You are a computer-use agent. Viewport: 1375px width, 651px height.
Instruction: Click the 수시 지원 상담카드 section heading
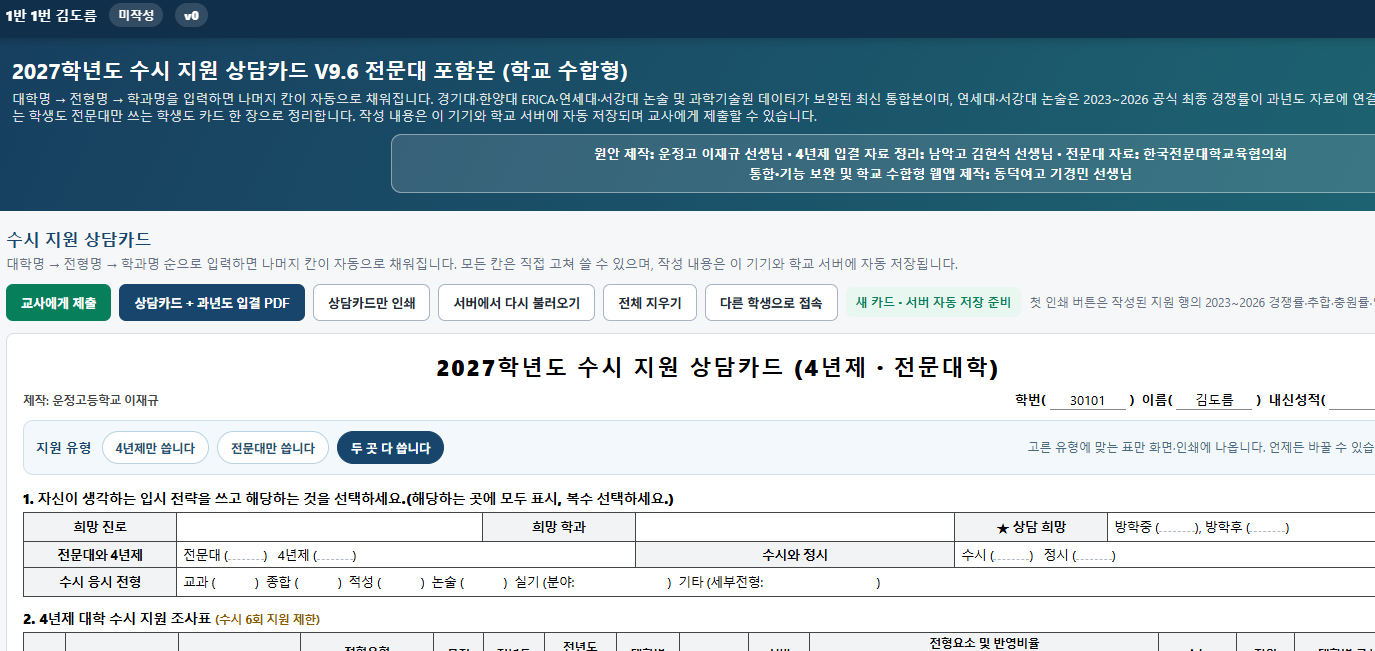coord(79,239)
